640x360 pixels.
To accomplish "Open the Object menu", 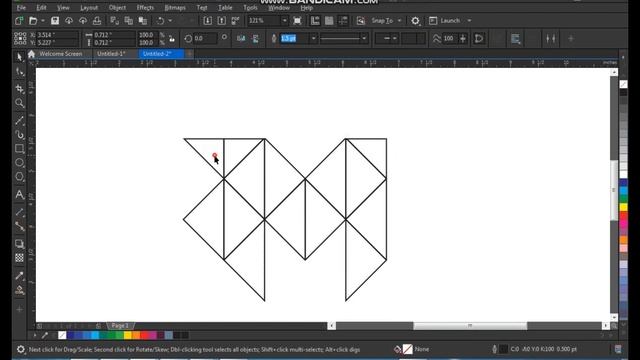I will pyautogui.click(x=117, y=7).
